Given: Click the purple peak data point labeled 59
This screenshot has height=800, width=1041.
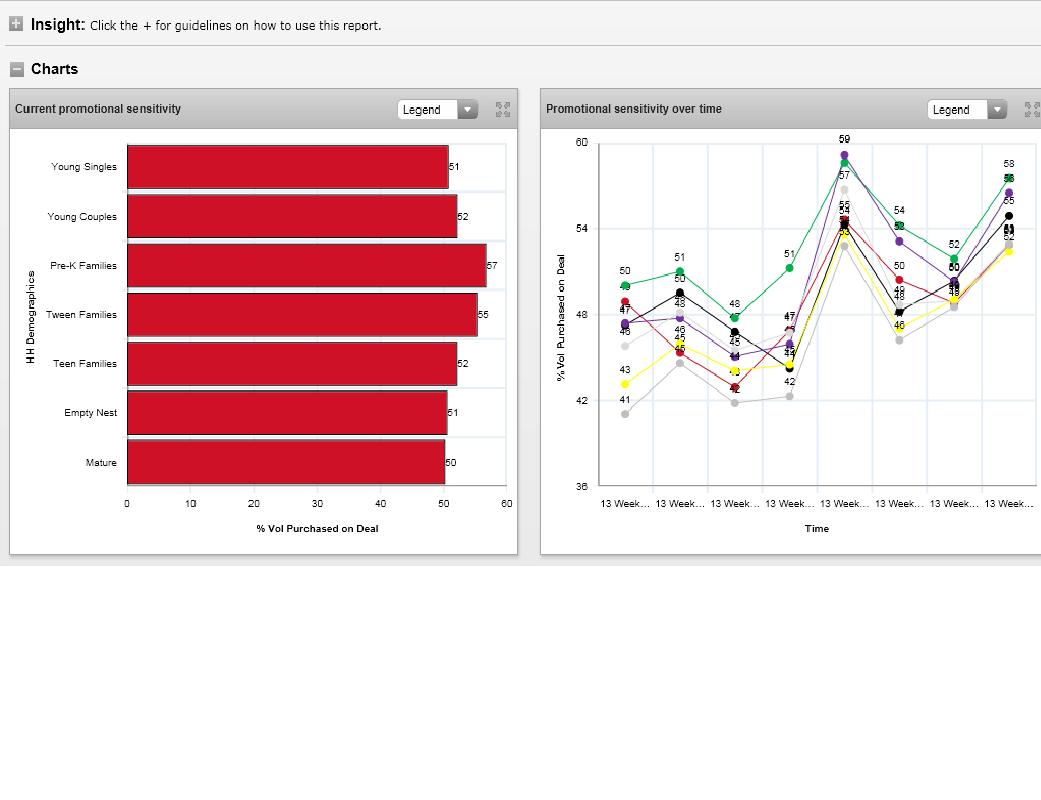Looking at the screenshot, I should (x=844, y=155).
